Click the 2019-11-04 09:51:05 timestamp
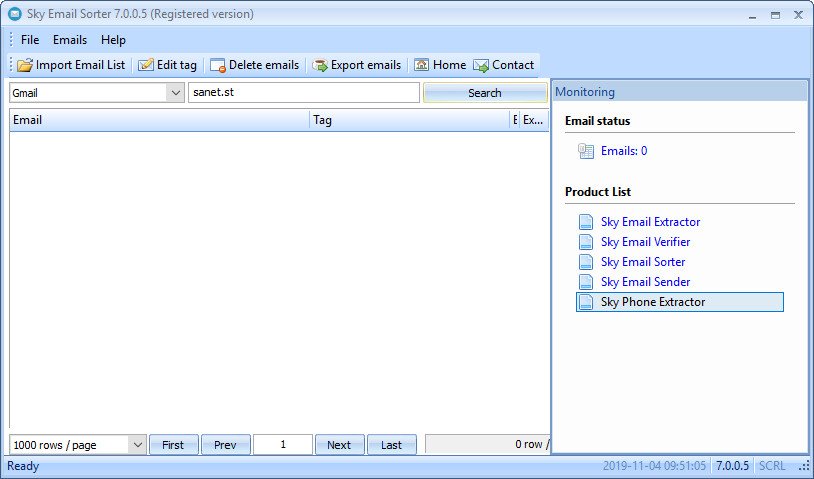 654,466
